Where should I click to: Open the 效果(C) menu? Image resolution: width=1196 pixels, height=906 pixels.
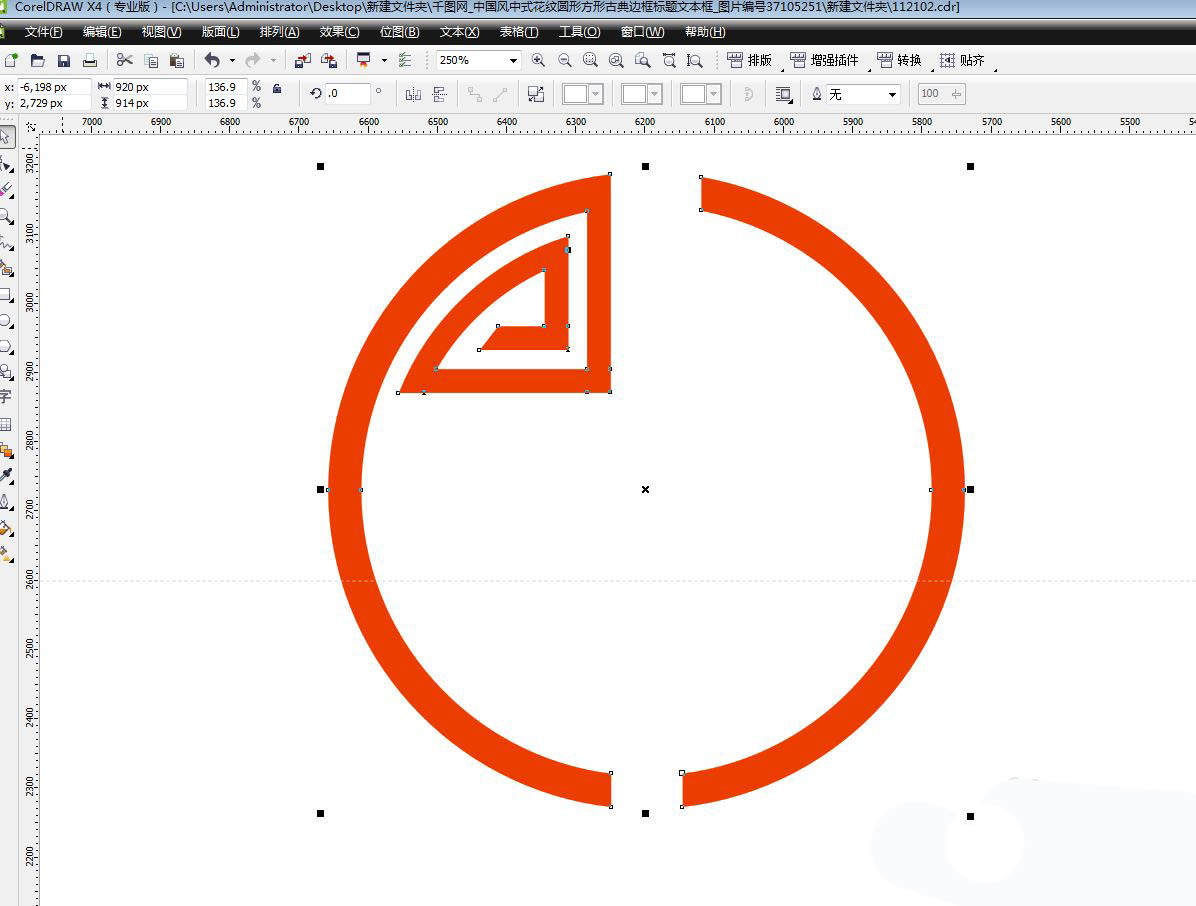click(x=339, y=32)
